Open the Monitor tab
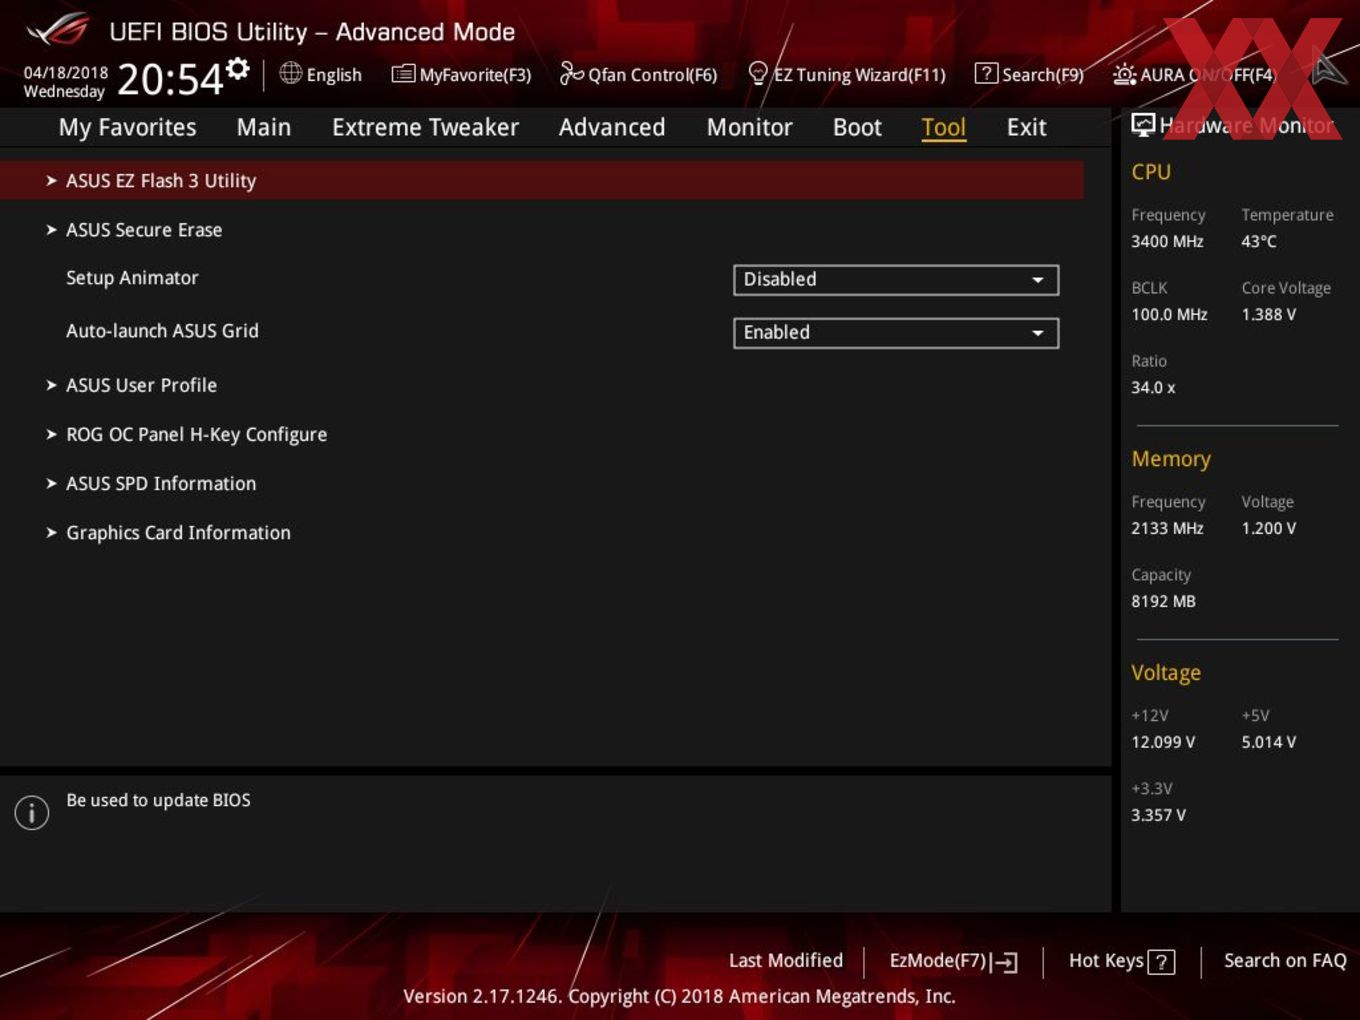 pos(749,127)
